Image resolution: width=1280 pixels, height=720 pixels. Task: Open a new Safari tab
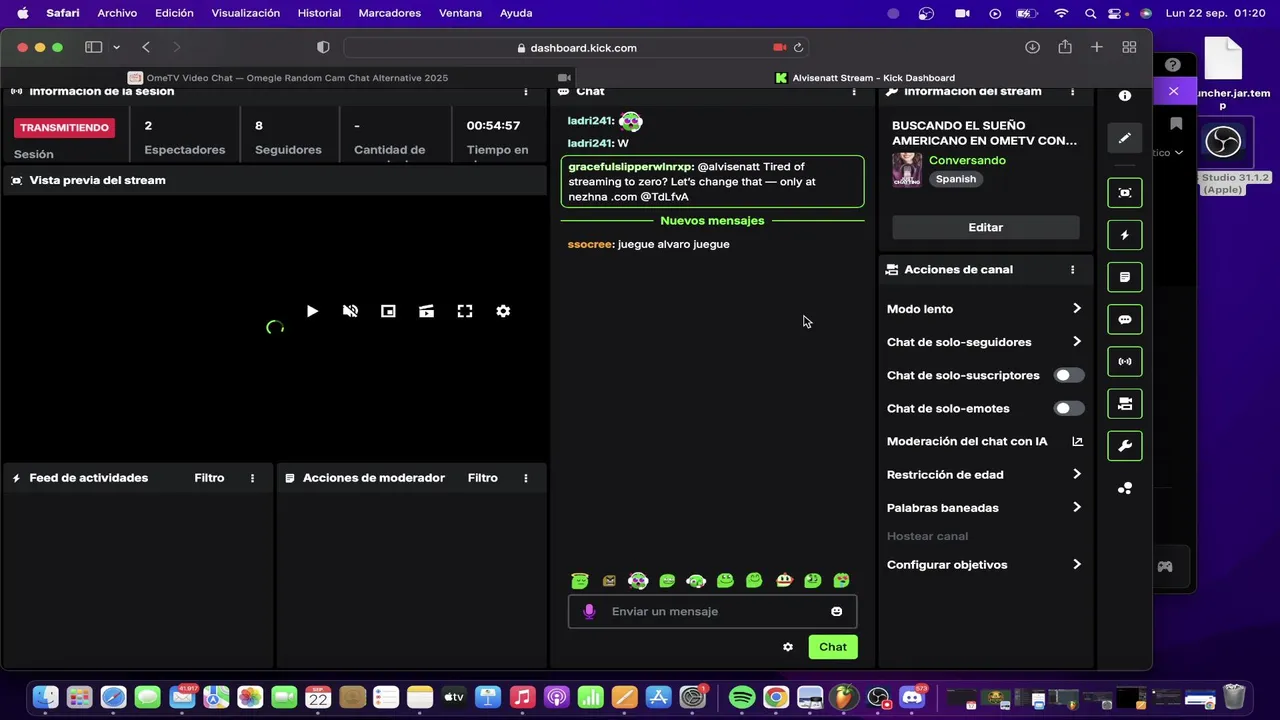tap(1097, 47)
